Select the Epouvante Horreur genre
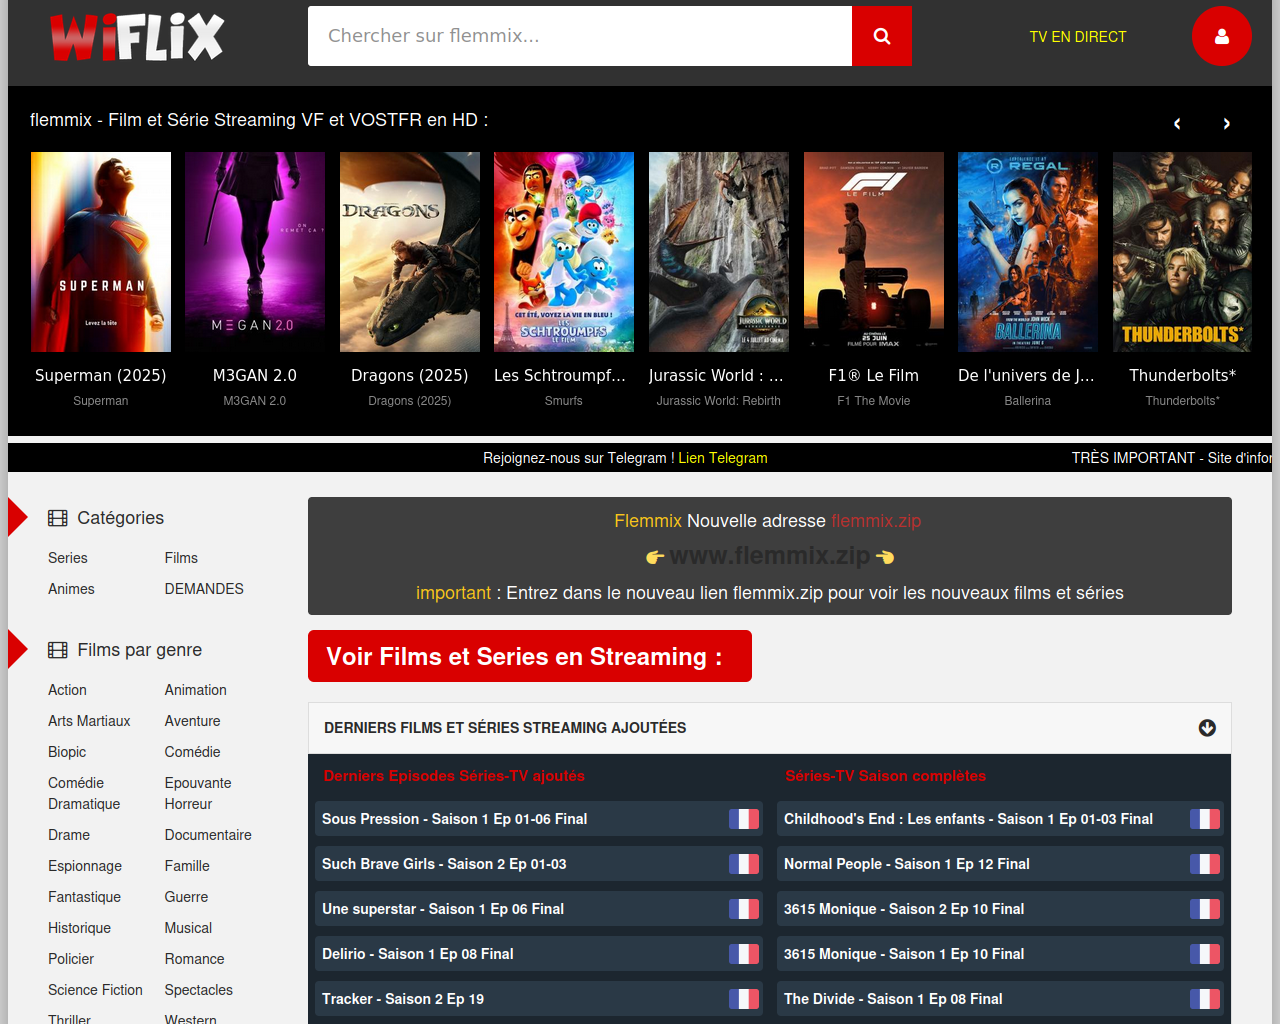This screenshot has height=1024, width=1280. click(x=198, y=793)
